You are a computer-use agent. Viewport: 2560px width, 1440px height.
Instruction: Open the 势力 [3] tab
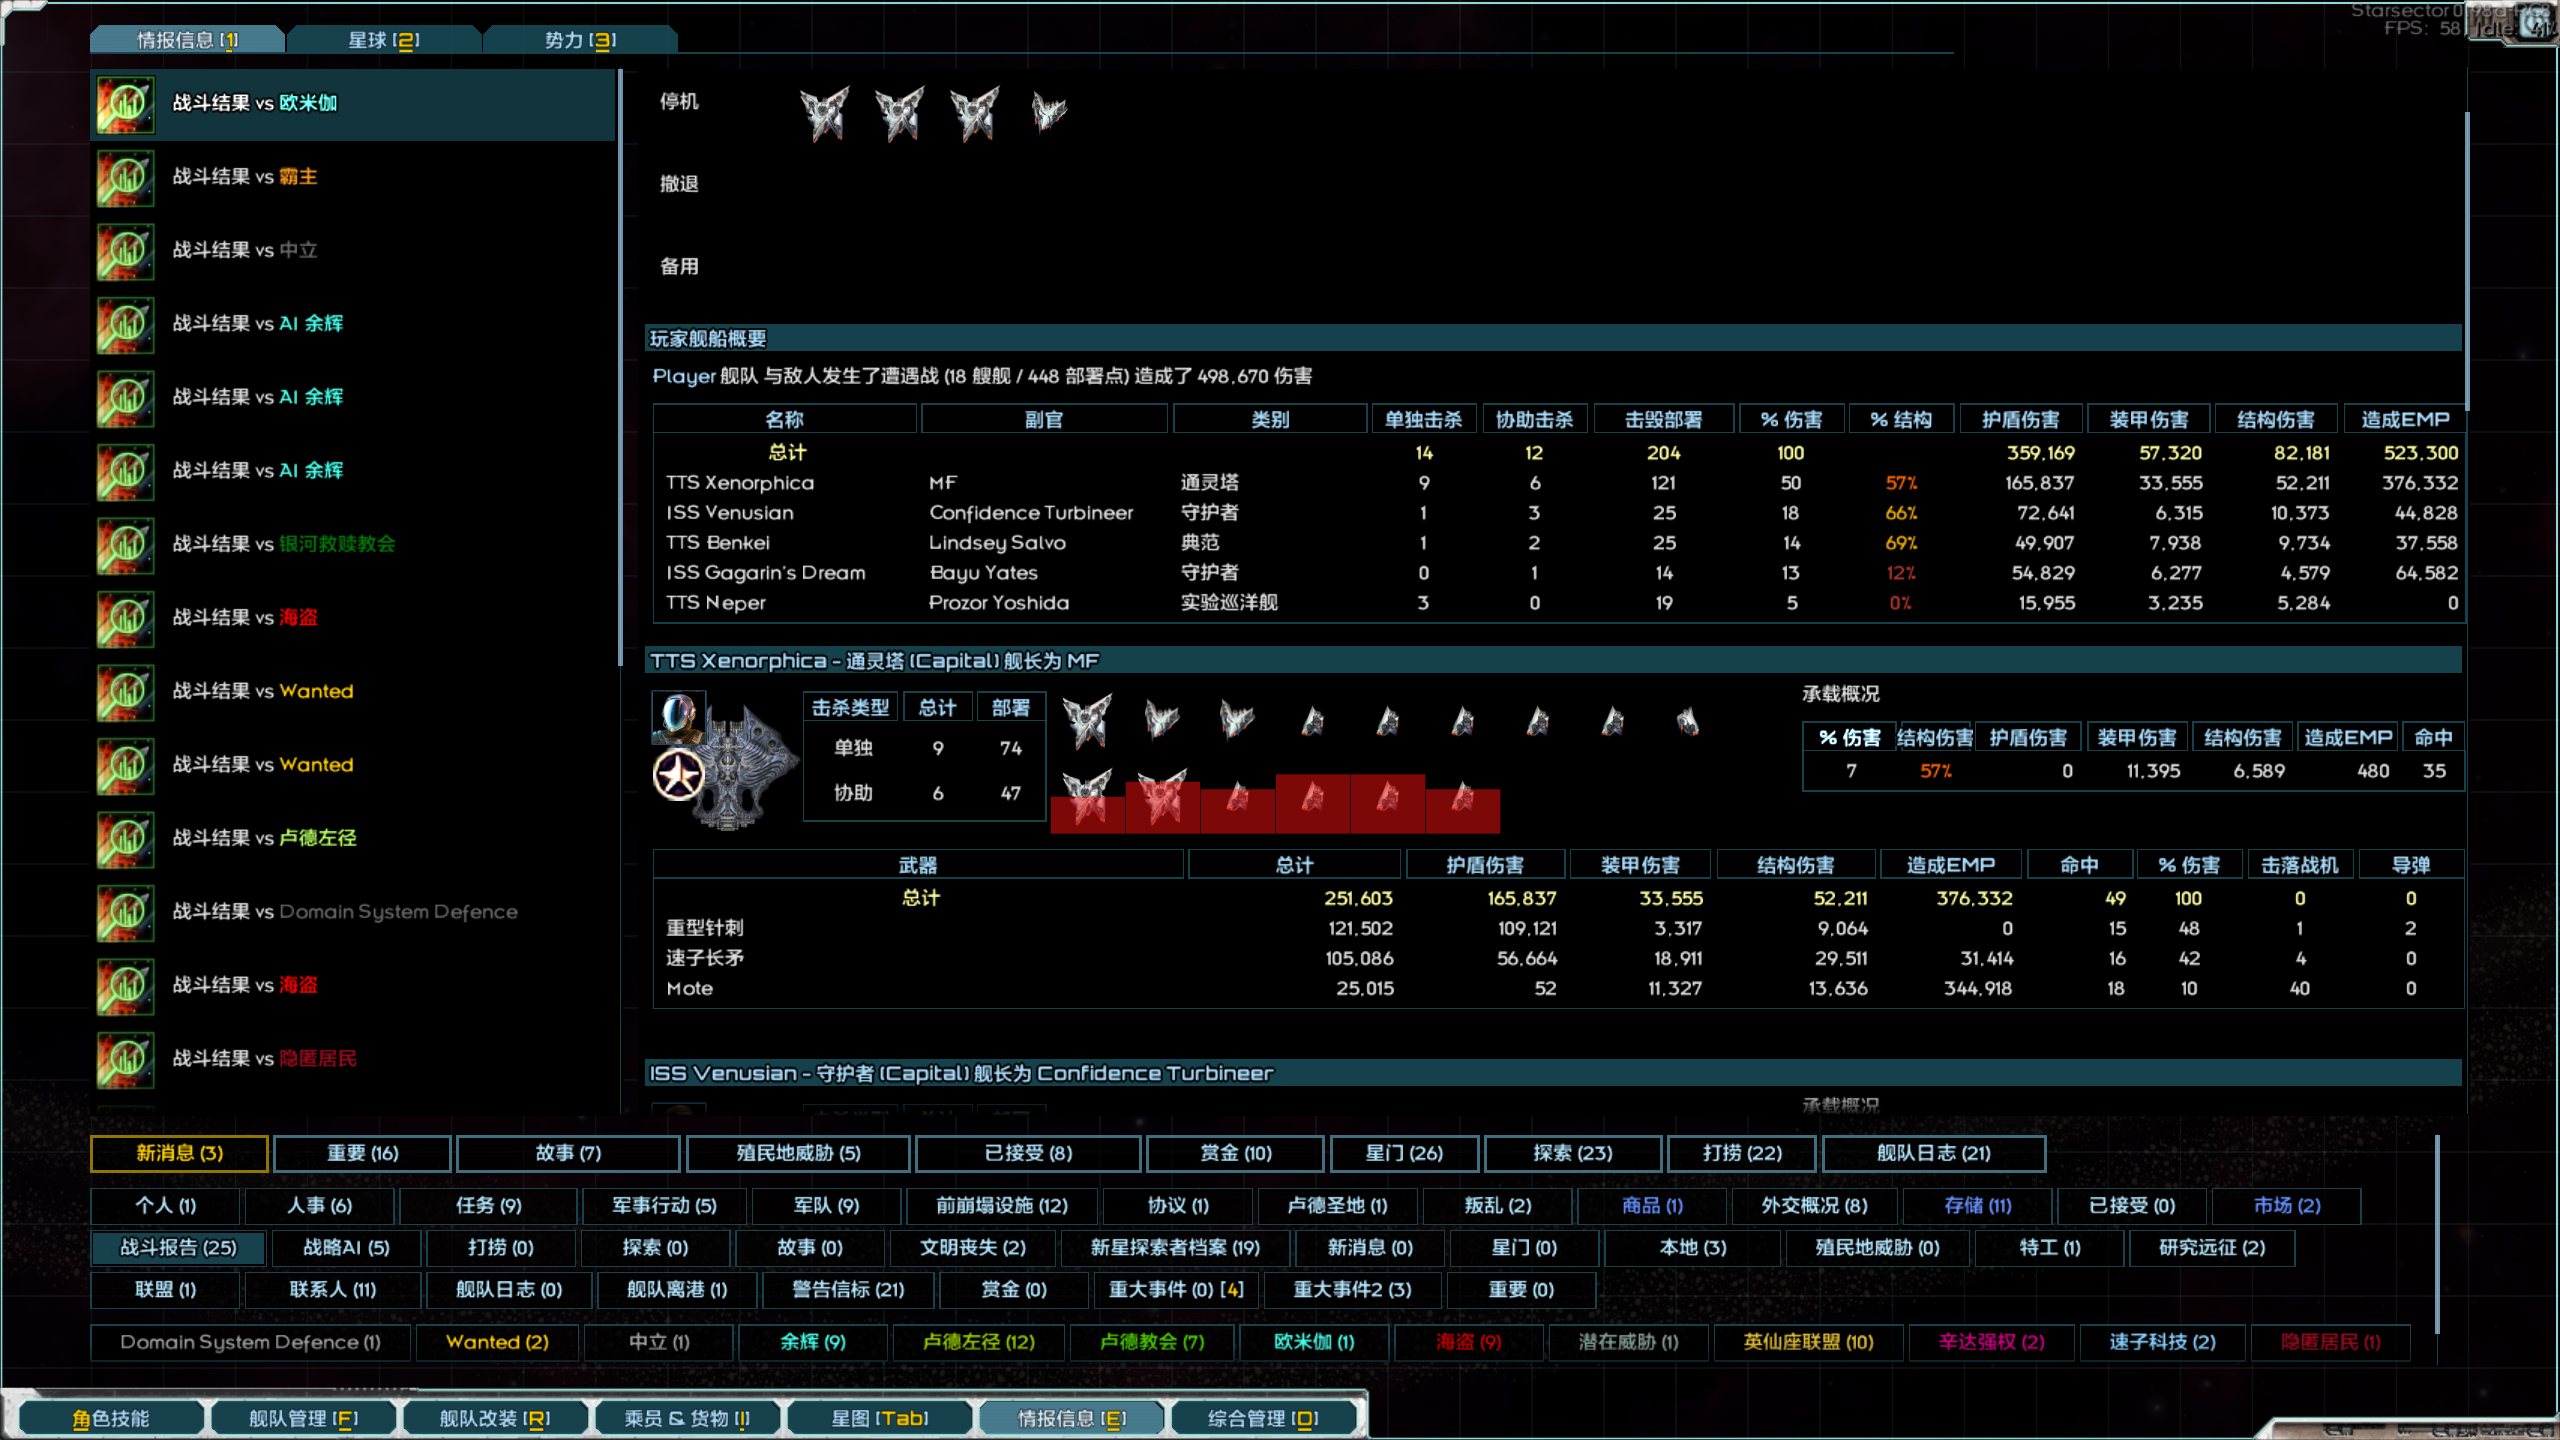click(x=580, y=40)
